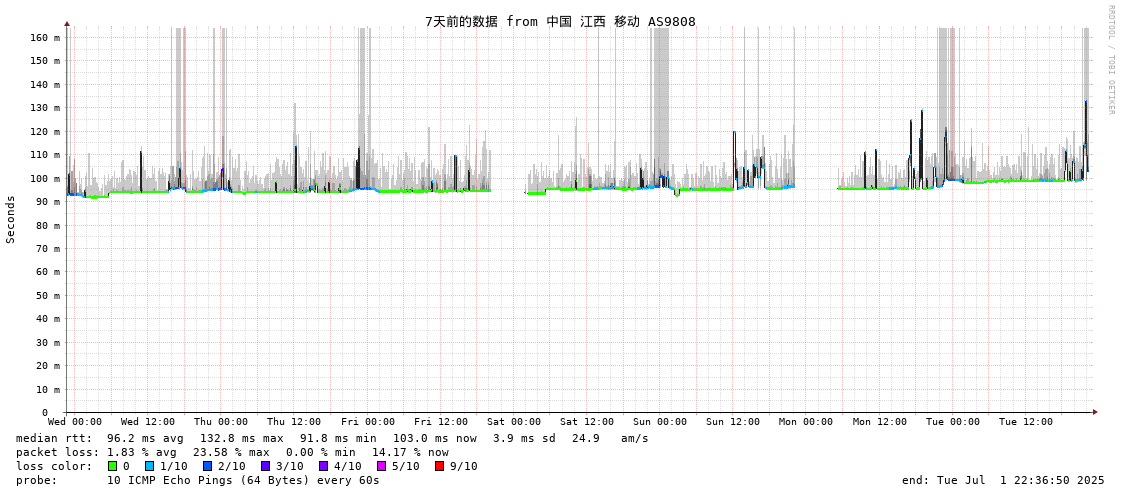The height and width of the screenshot is (494, 1121).
Task: Click the 'Thu 12:00' time label
Action: point(294,422)
